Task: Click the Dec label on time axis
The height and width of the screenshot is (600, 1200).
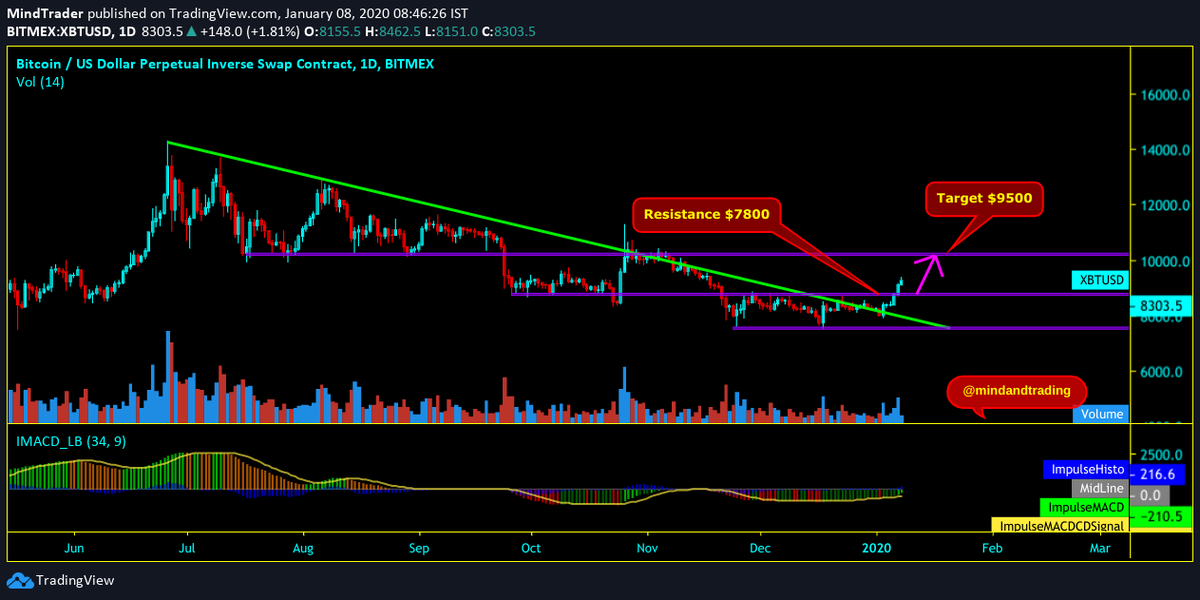Action: (761, 549)
